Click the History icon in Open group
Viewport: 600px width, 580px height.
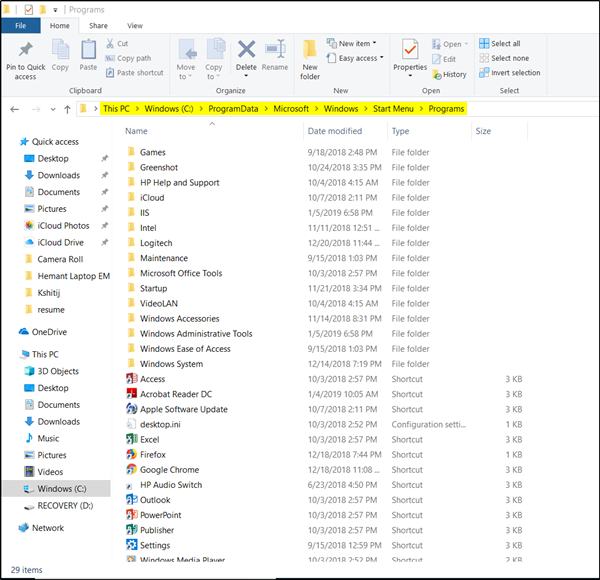click(437, 75)
